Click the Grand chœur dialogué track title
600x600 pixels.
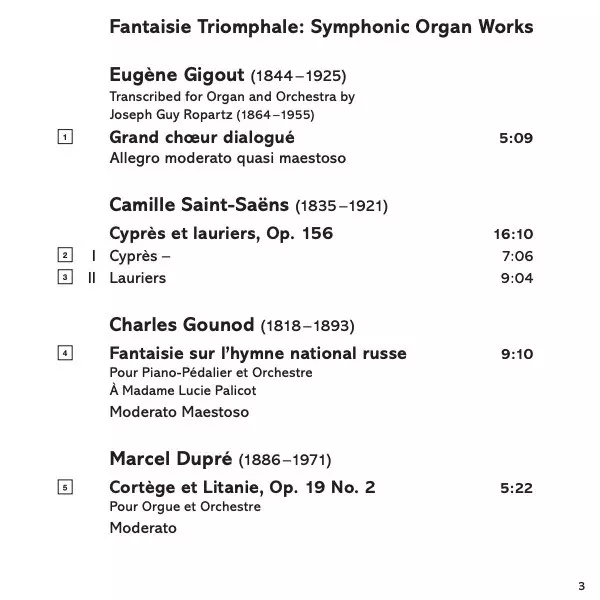[x=202, y=137]
